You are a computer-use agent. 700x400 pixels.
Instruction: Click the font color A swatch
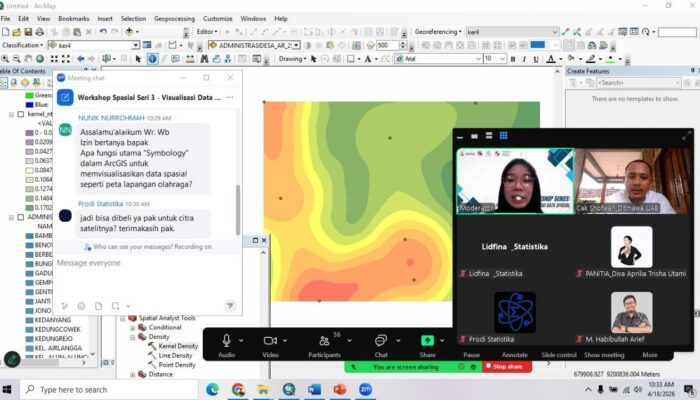[551, 59]
